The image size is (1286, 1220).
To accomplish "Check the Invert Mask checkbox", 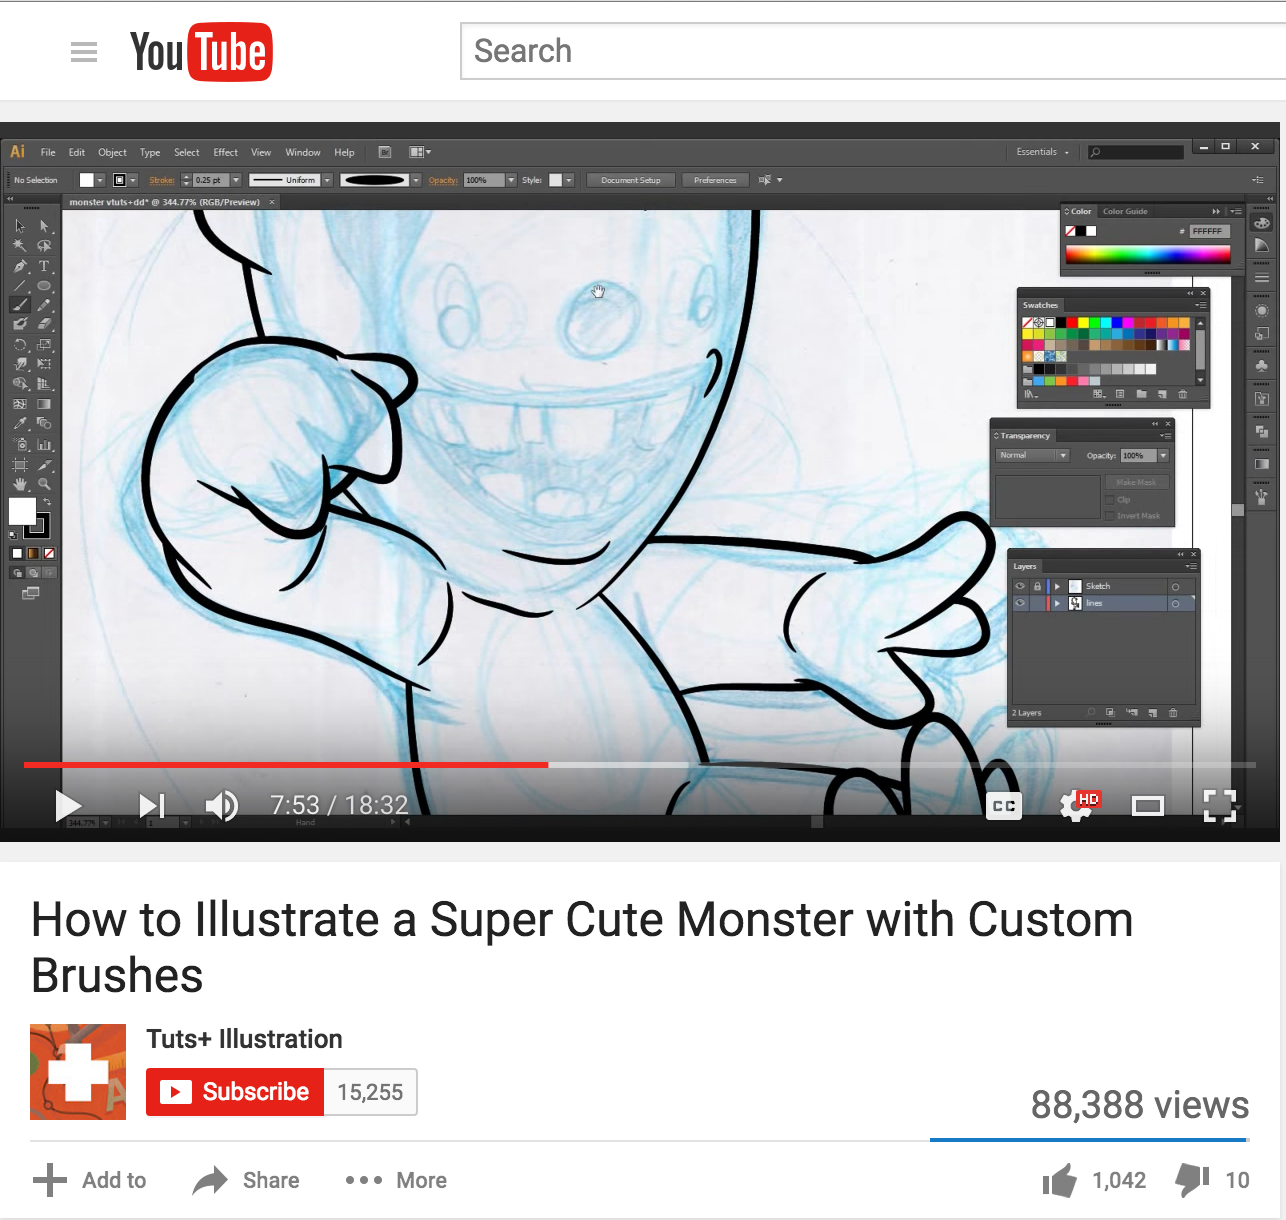I will [x=1109, y=516].
